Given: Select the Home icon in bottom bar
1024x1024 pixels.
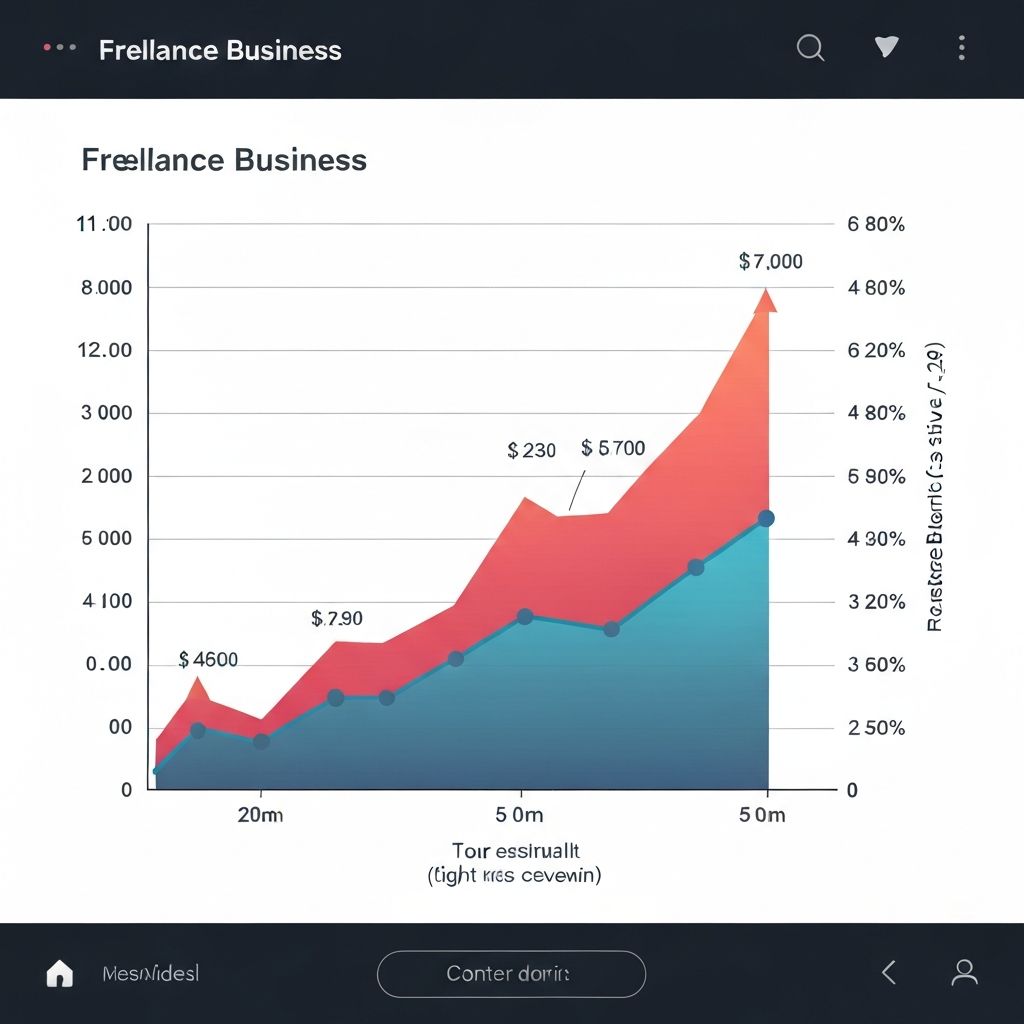Looking at the screenshot, I should point(59,971).
